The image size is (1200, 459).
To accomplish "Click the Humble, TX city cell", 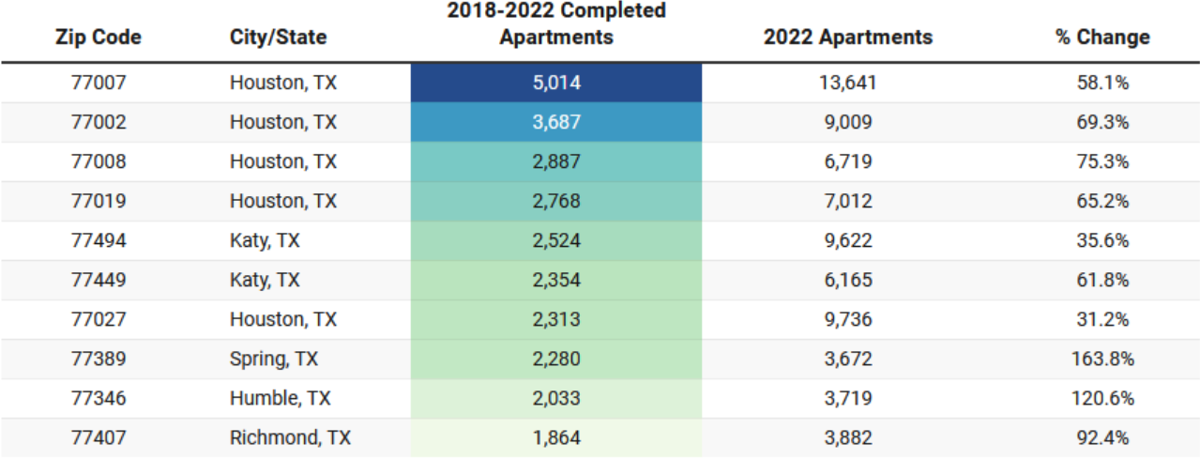I will [x=280, y=398].
